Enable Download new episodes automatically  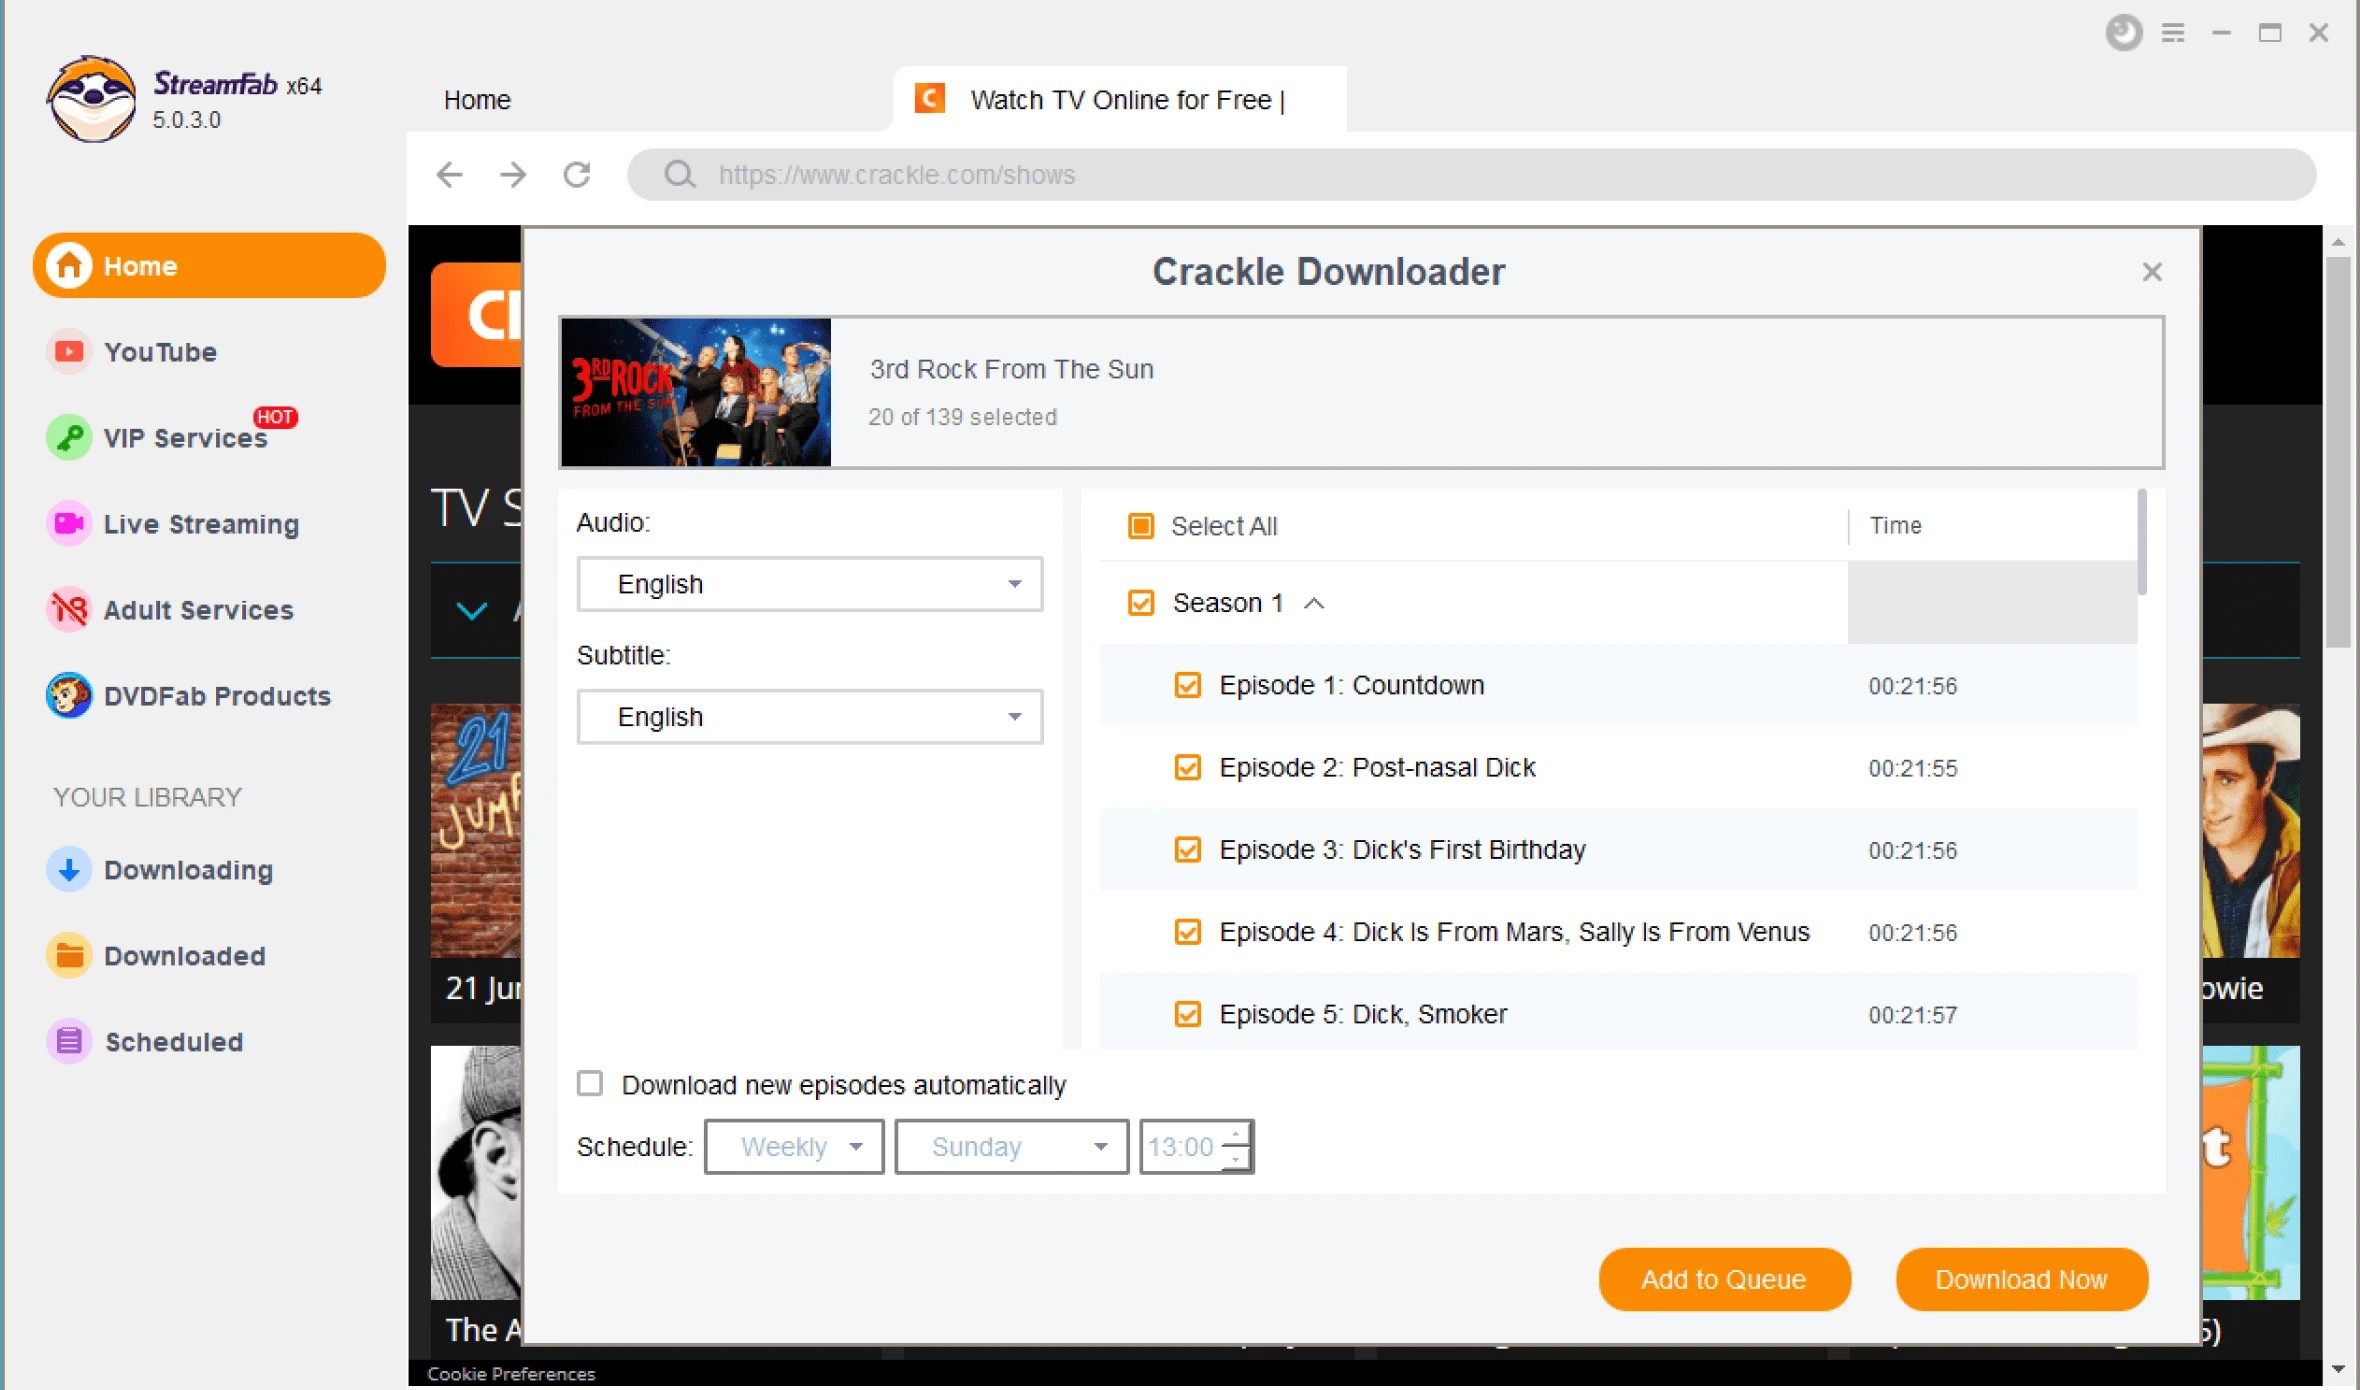pos(589,1084)
